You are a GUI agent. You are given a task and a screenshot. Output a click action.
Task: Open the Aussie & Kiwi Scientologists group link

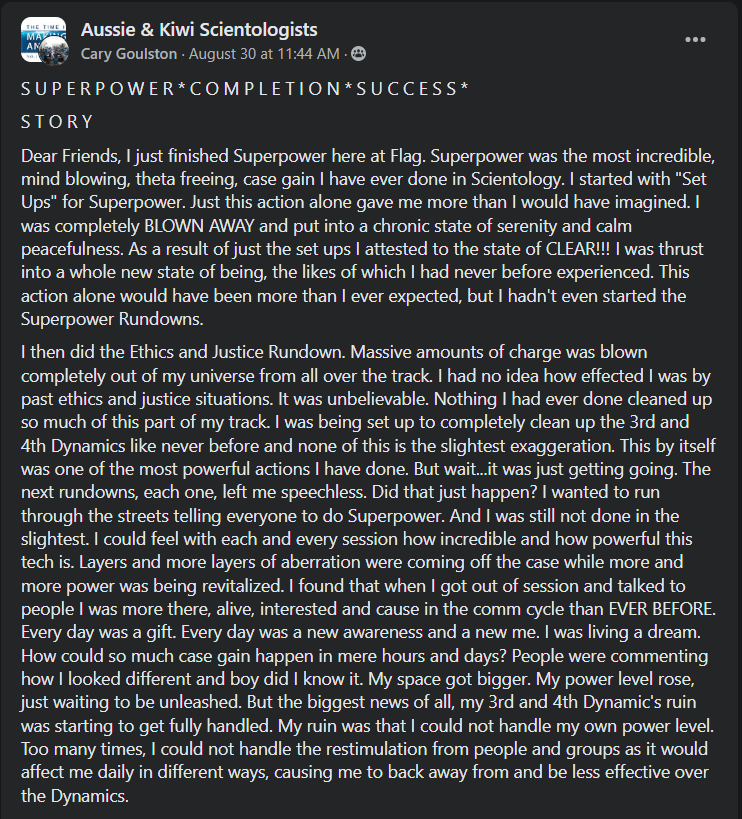[199, 30]
